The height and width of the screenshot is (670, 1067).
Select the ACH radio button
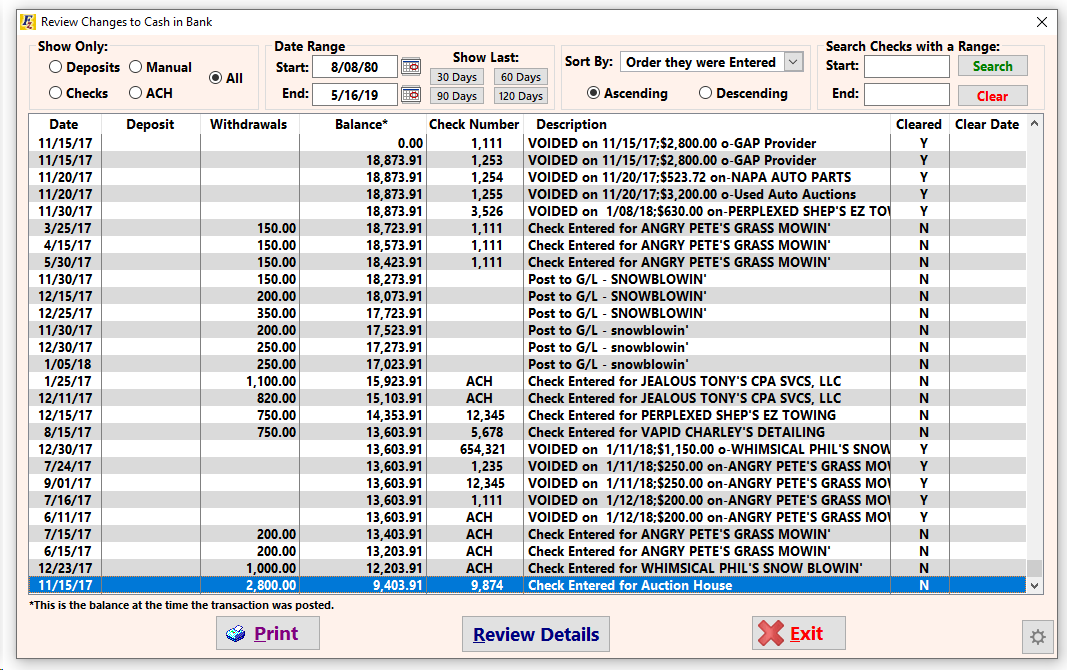pos(135,93)
